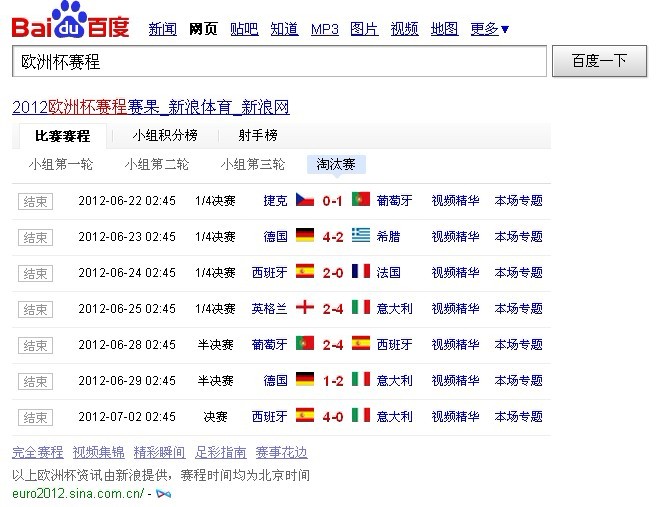This screenshot has height=507, width=665.
Task: Click the small icon after euro2012.sina.com.cn
Action: [164, 494]
